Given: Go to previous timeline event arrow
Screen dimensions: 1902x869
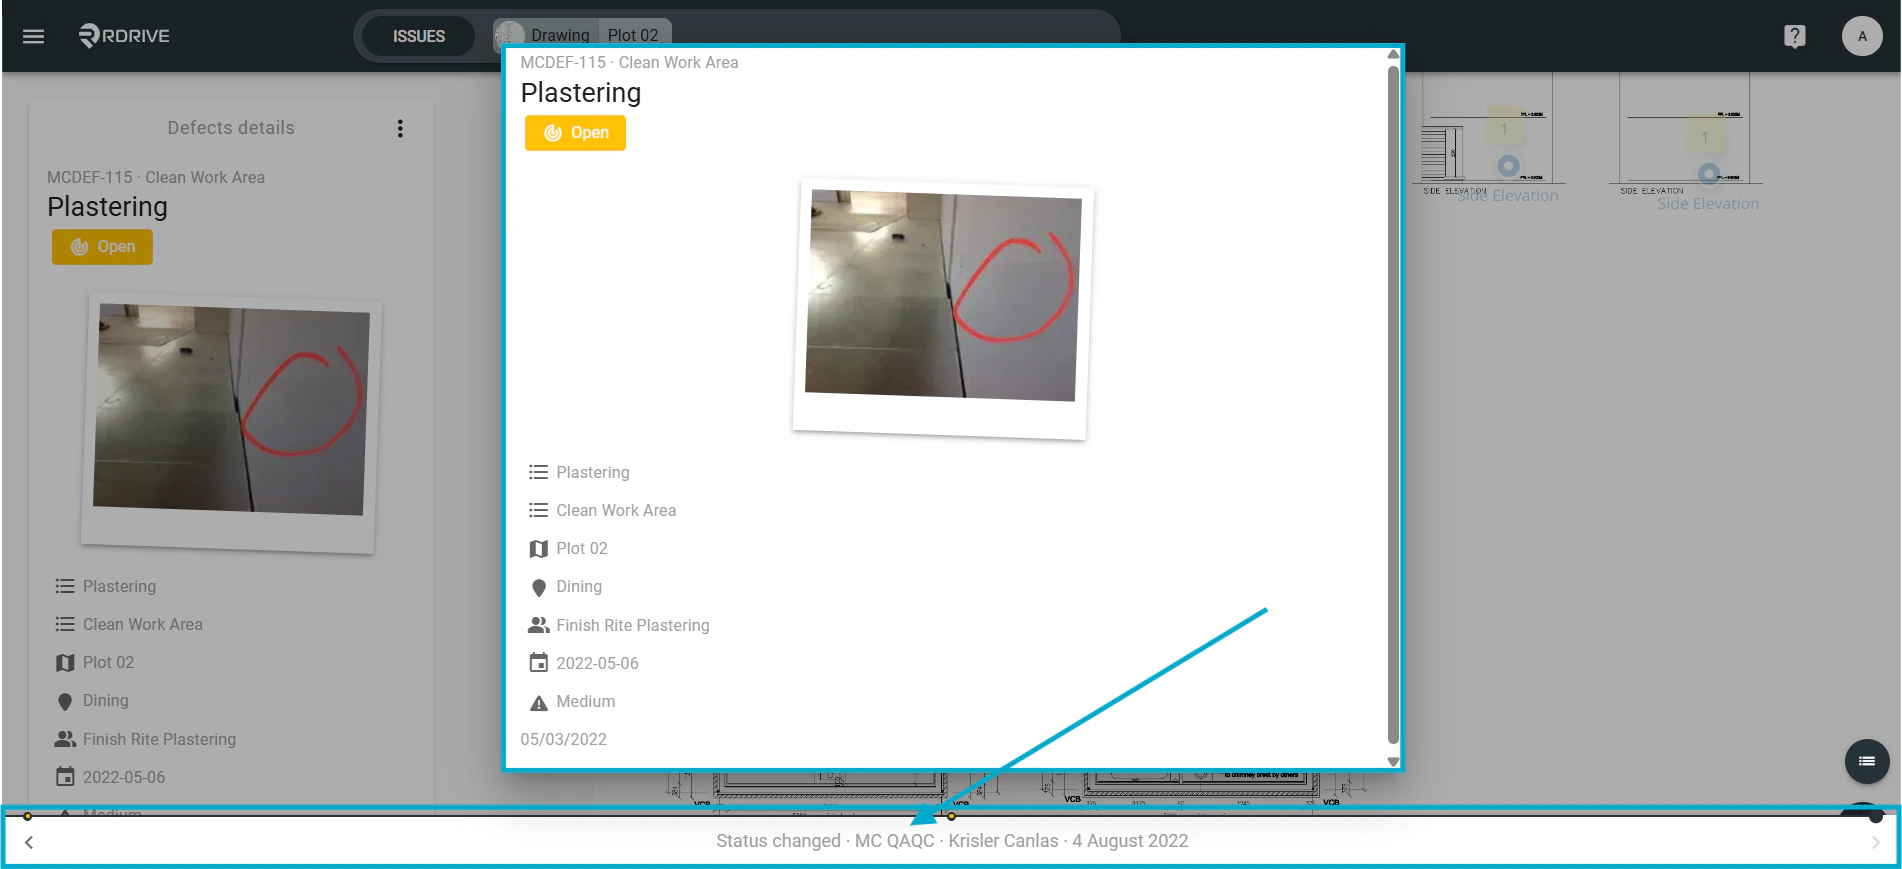Looking at the screenshot, I should (29, 842).
